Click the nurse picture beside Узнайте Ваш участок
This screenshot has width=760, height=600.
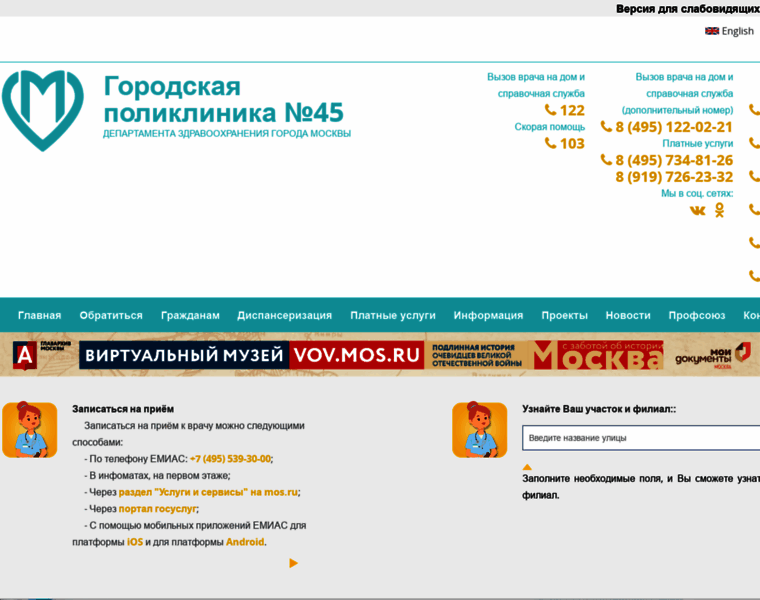[479, 429]
